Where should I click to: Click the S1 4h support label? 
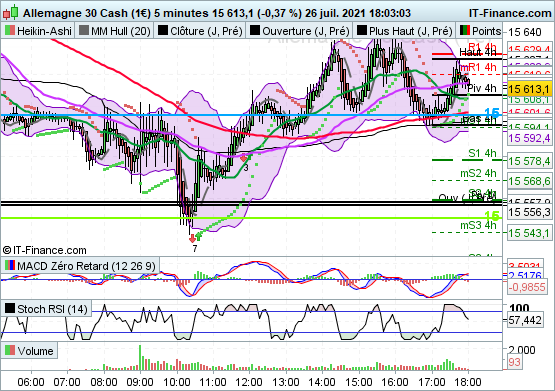(482, 153)
